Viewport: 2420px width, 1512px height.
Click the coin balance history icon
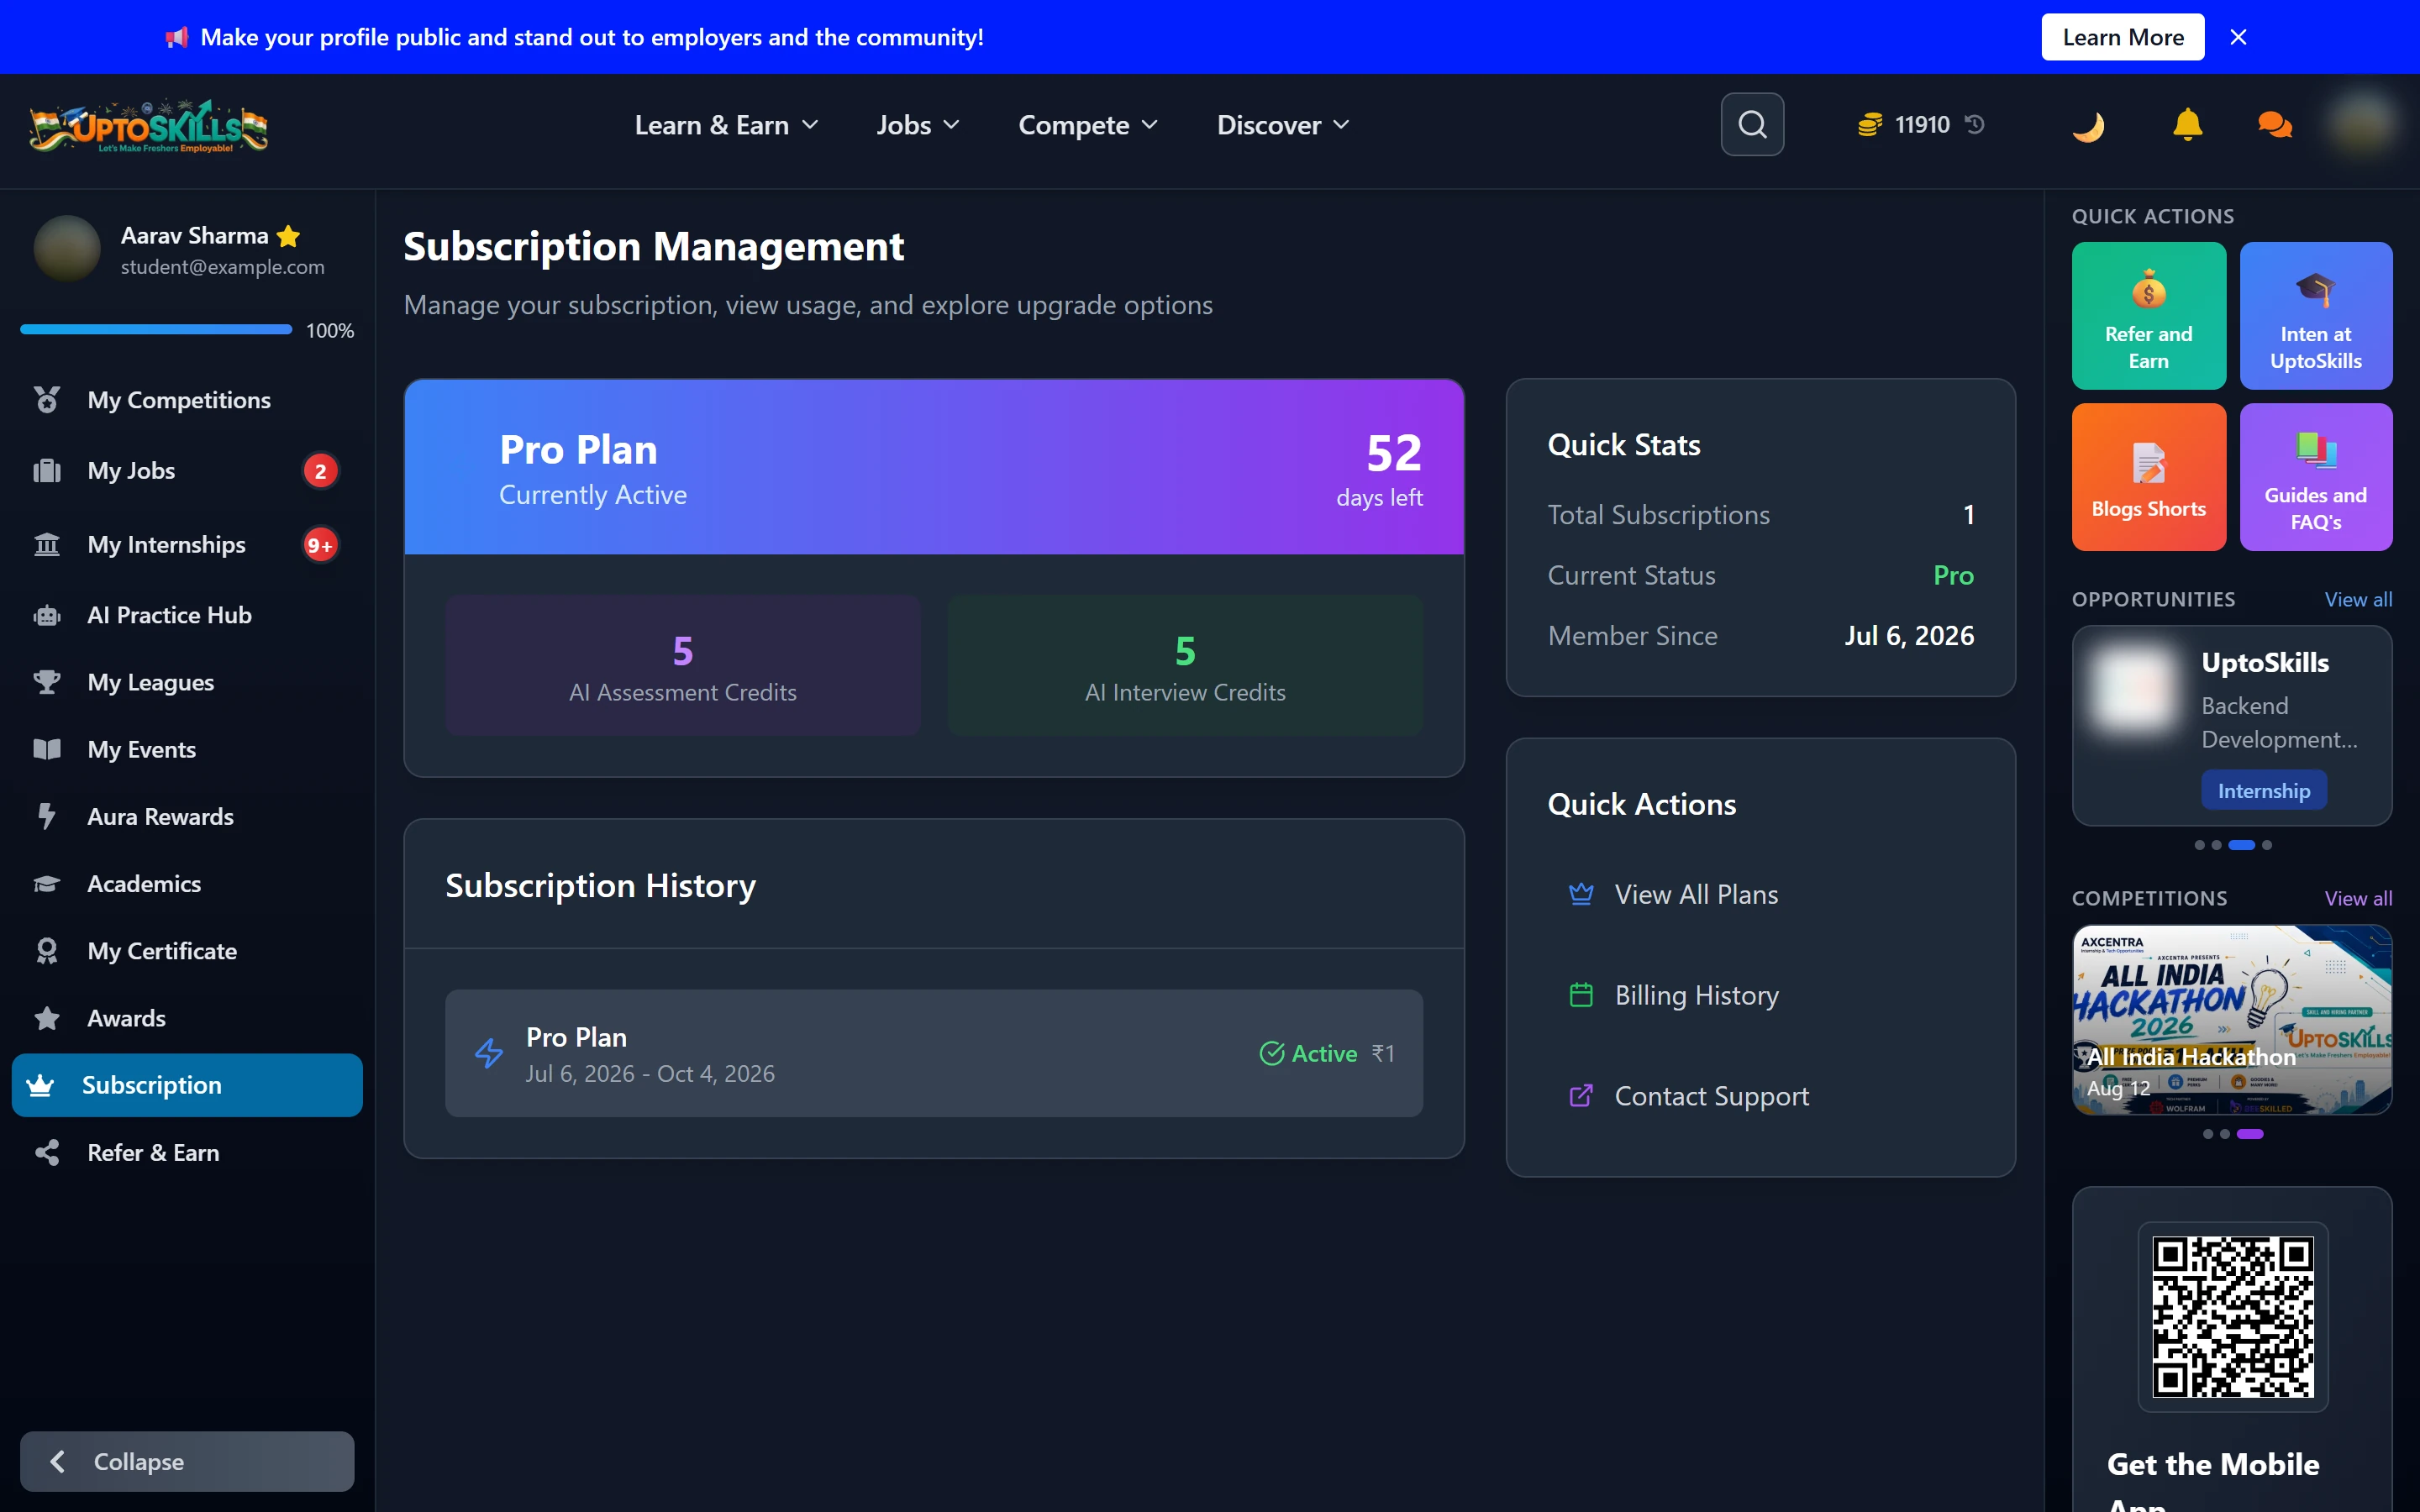[x=1975, y=124]
